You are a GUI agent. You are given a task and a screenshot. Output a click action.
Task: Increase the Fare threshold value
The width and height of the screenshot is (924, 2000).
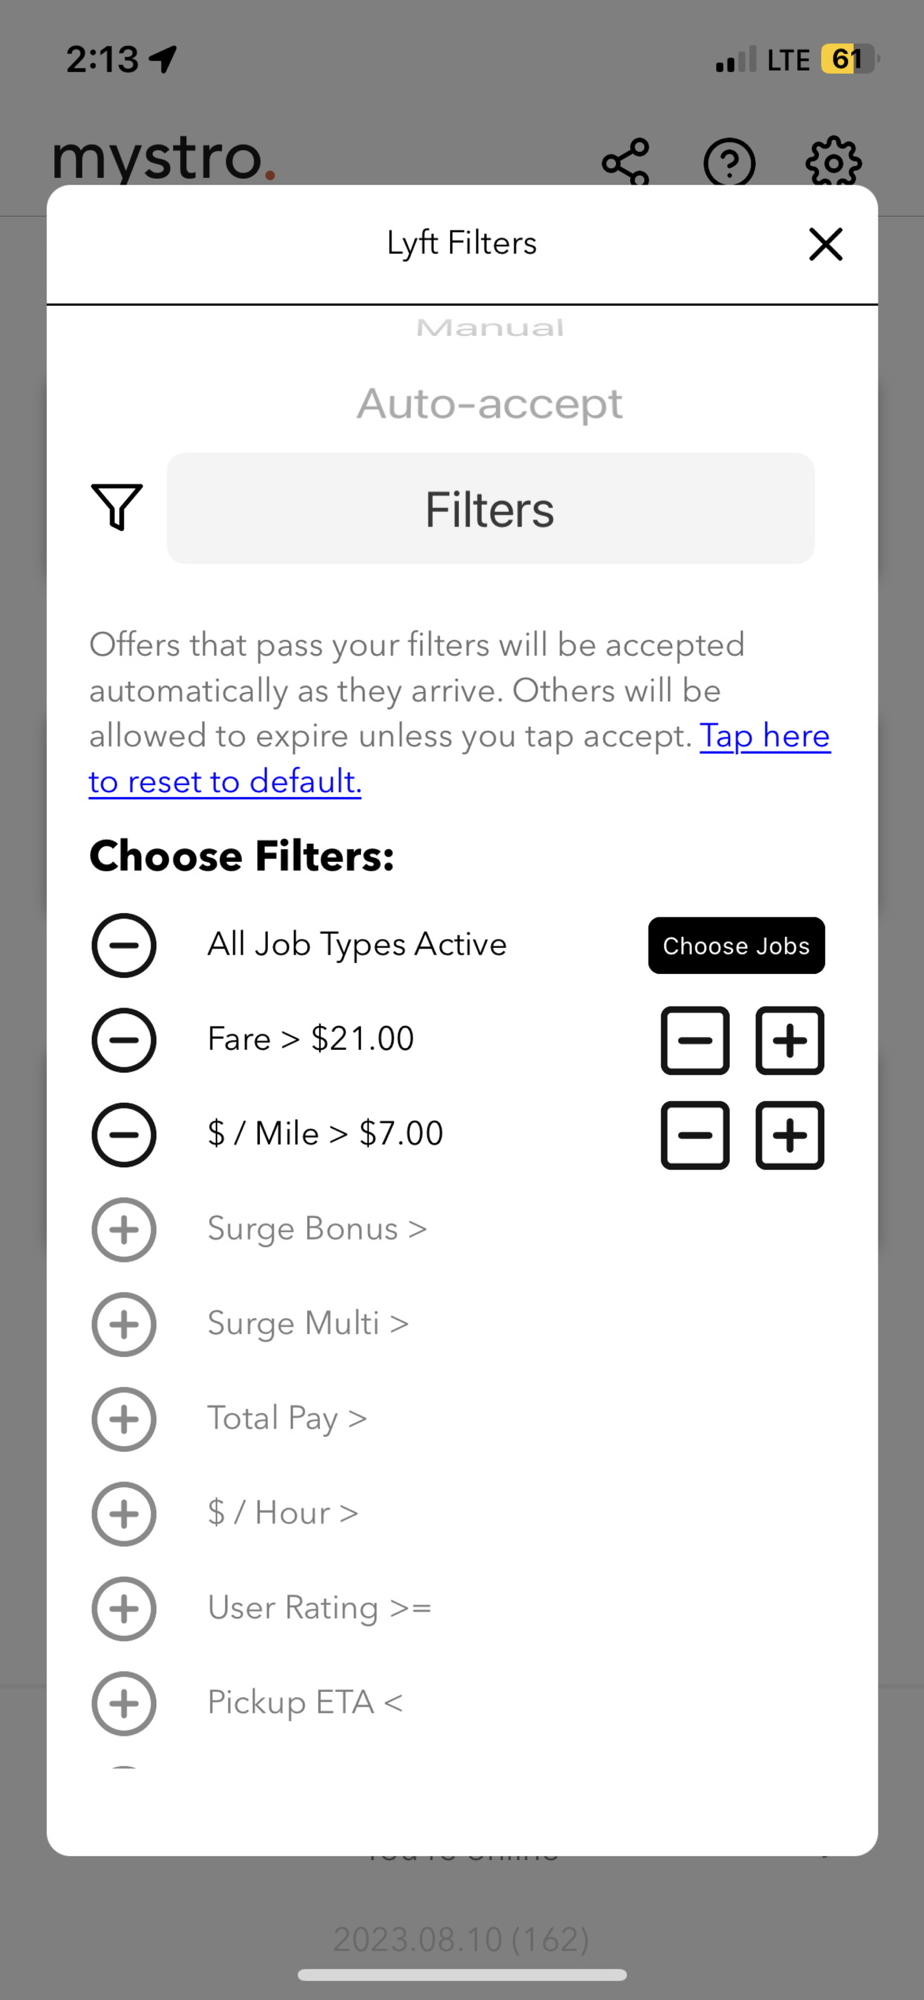pyautogui.click(x=789, y=1040)
